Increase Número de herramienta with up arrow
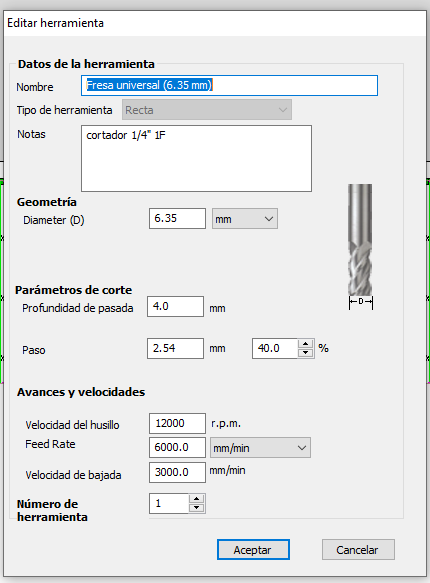Viewport: 430px width, 583px height. coord(197,499)
